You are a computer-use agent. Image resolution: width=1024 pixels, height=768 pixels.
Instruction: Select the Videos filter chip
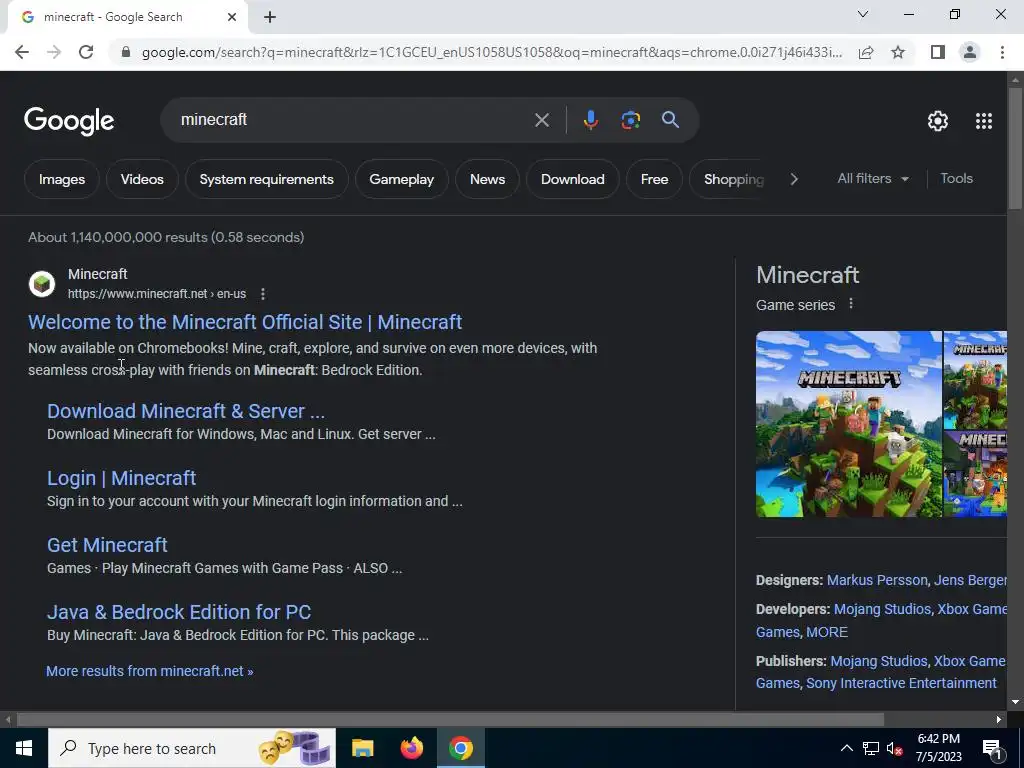(x=142, y=180)
